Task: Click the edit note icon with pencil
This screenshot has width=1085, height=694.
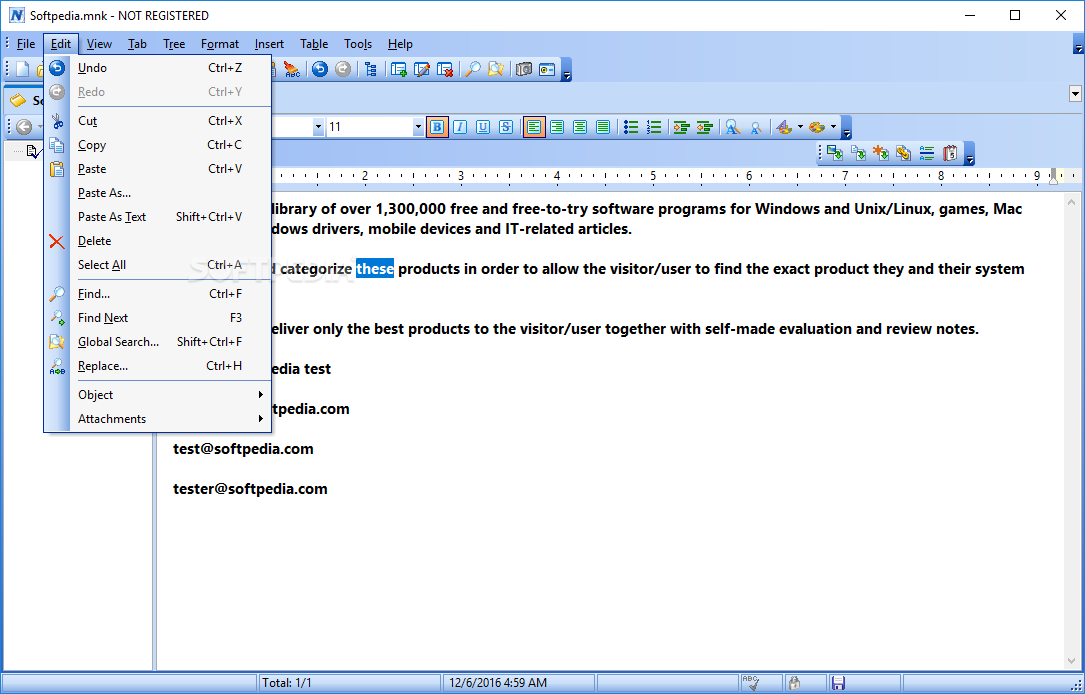Action: coord(422,69)
